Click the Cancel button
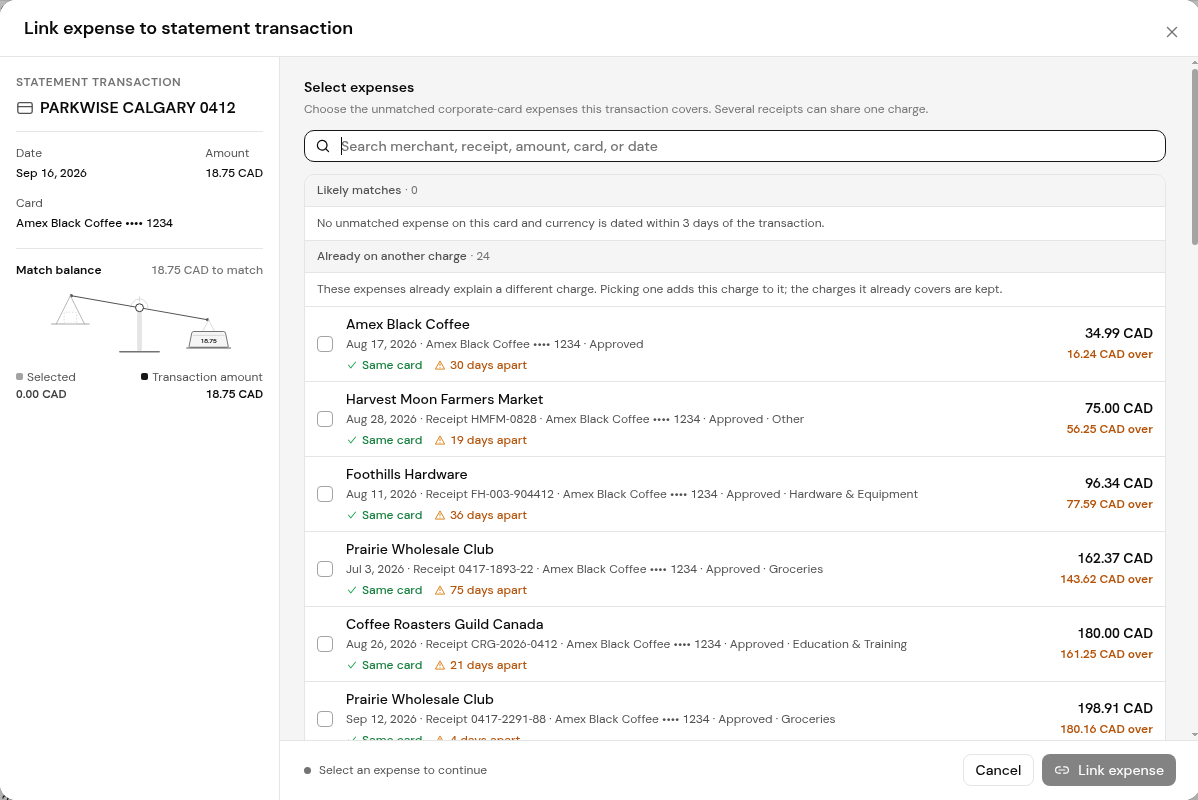1198x800 pixels. point(998,770)
